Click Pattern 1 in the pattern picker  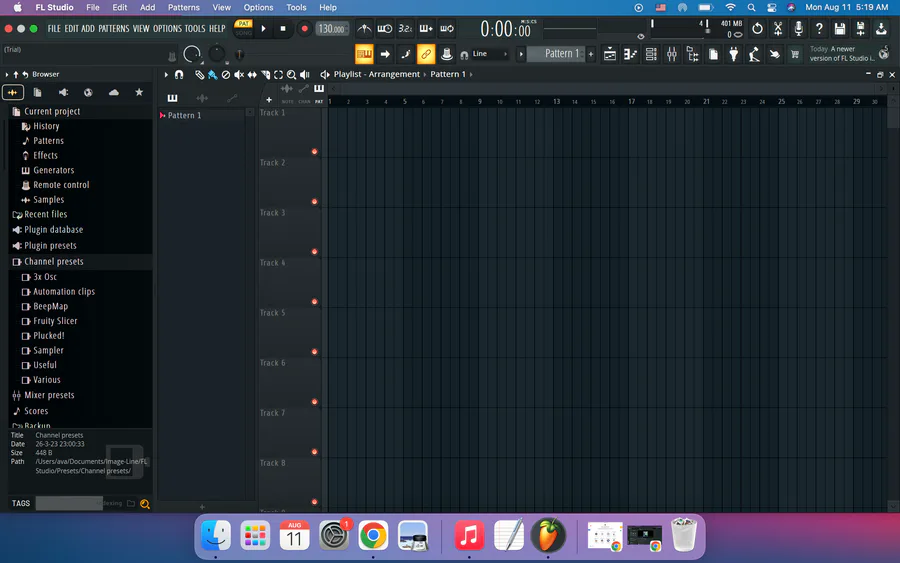(x=184, y=115)
